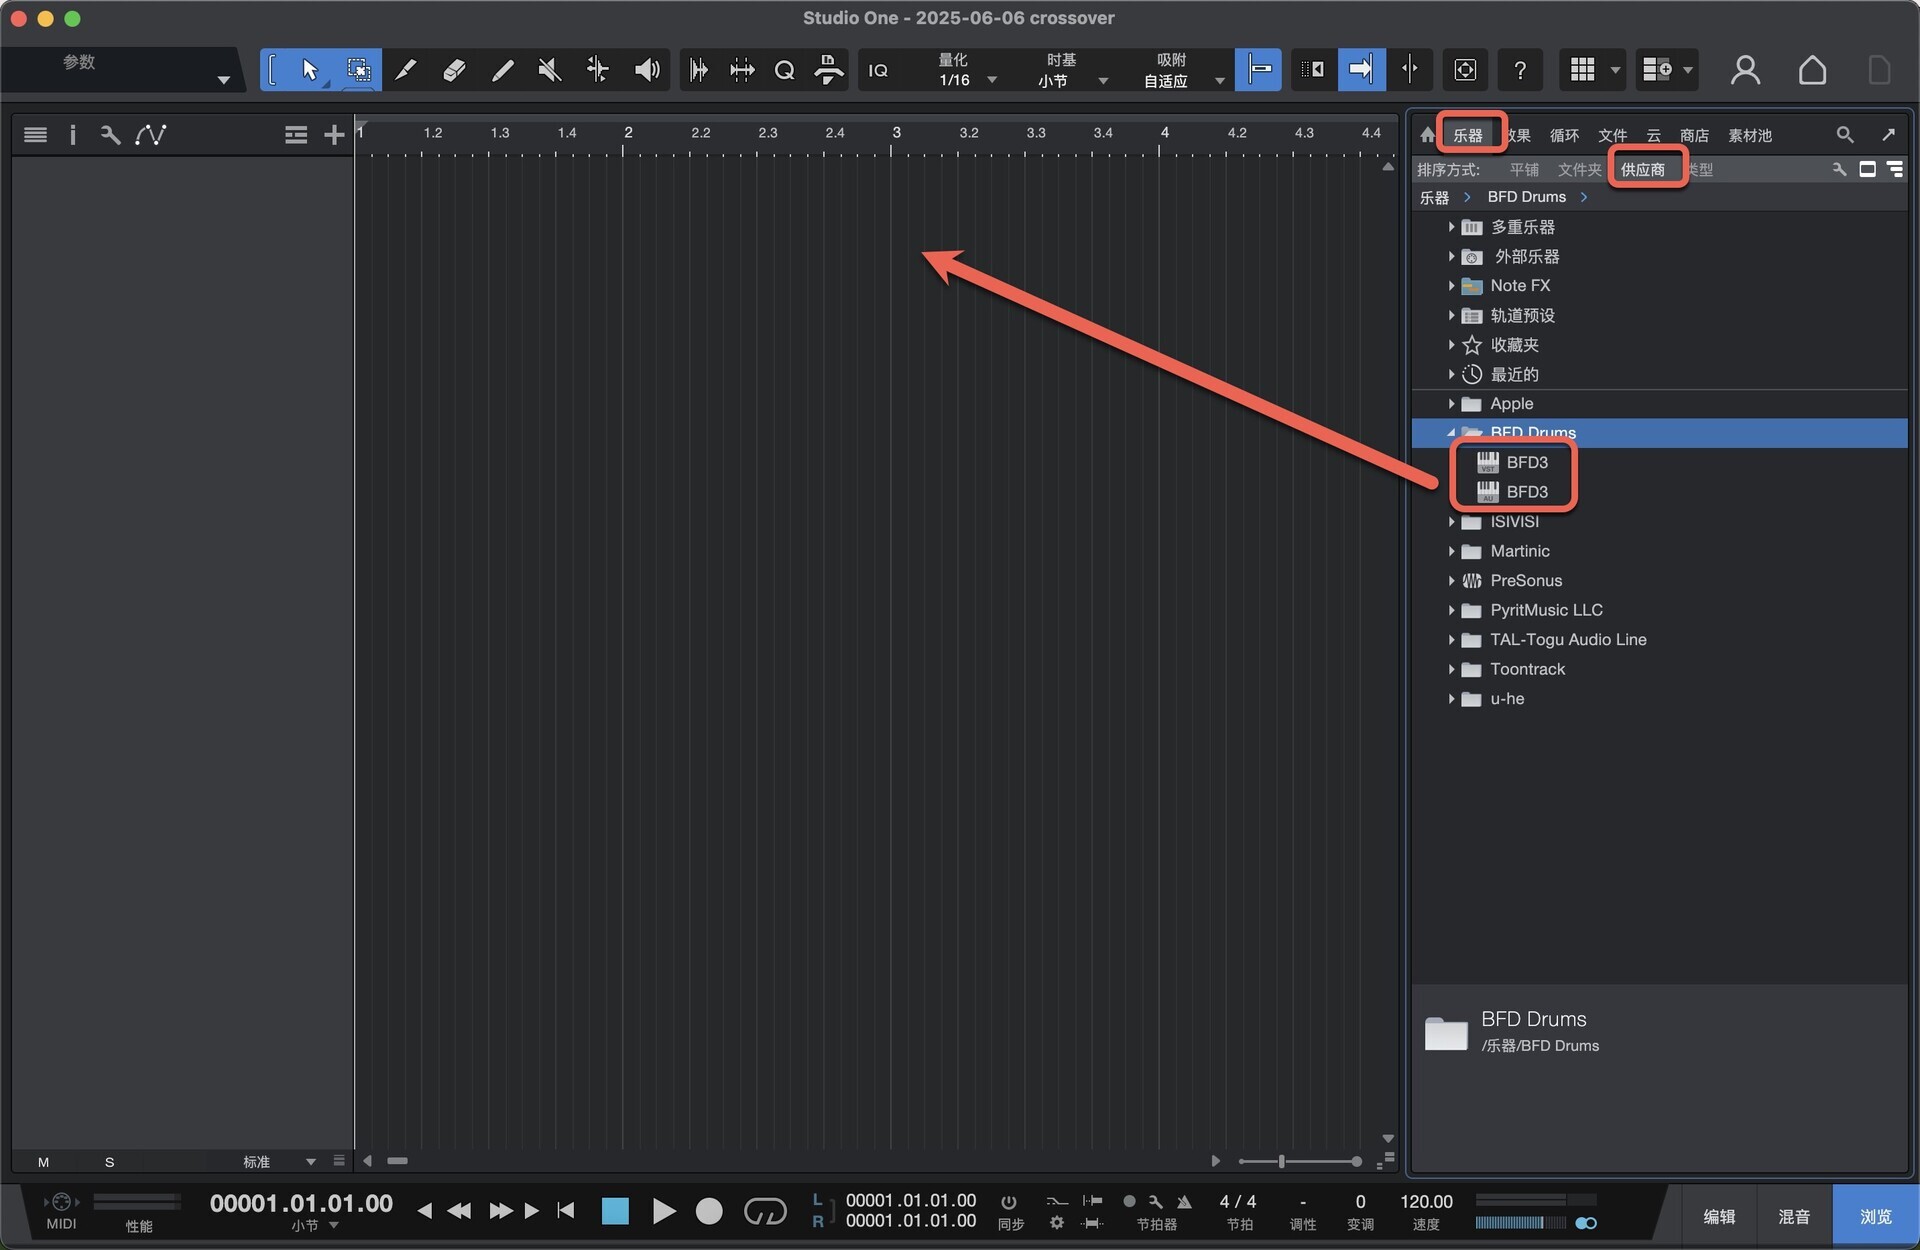Open browser search magnifier
The height and width of the screenshot is (1250, 1920).
click(x=1845, y=134)
